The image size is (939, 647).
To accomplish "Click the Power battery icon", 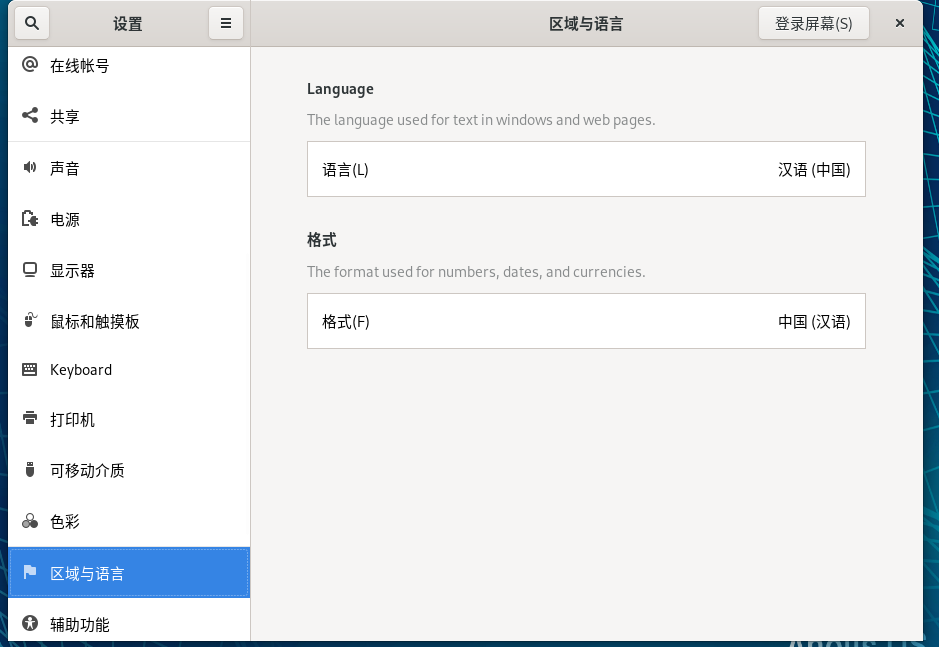I will (x=30, y=219).
